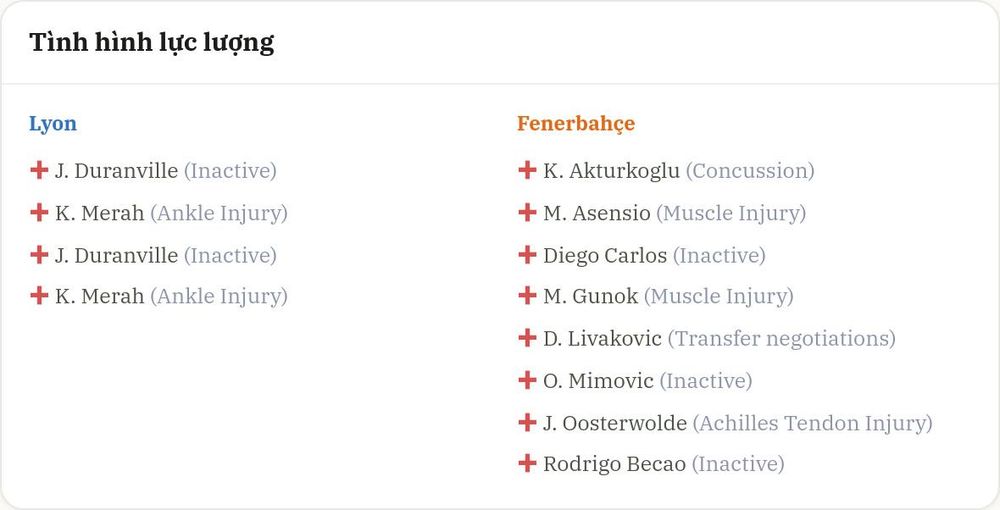Click the red cross beside D. Livakovic
Image resolution: width=1000 pixels, height=510 pixels.
tap(527, 337)
